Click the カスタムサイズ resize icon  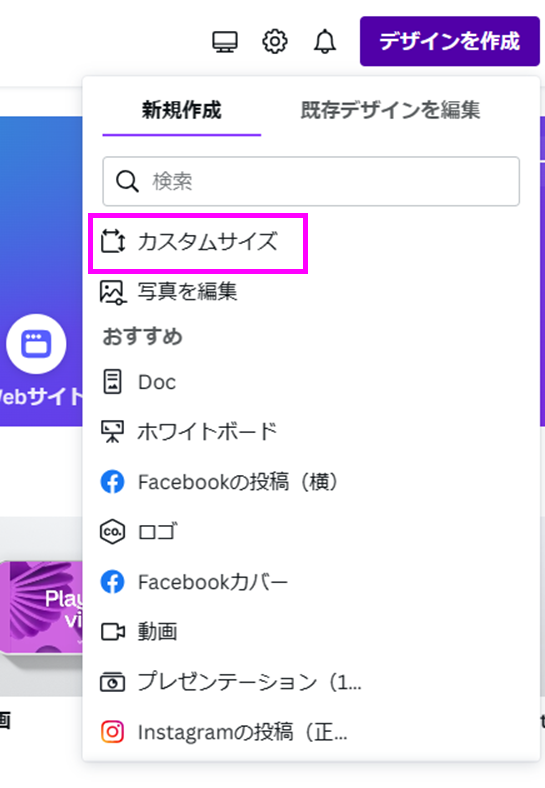click(113, 242)
